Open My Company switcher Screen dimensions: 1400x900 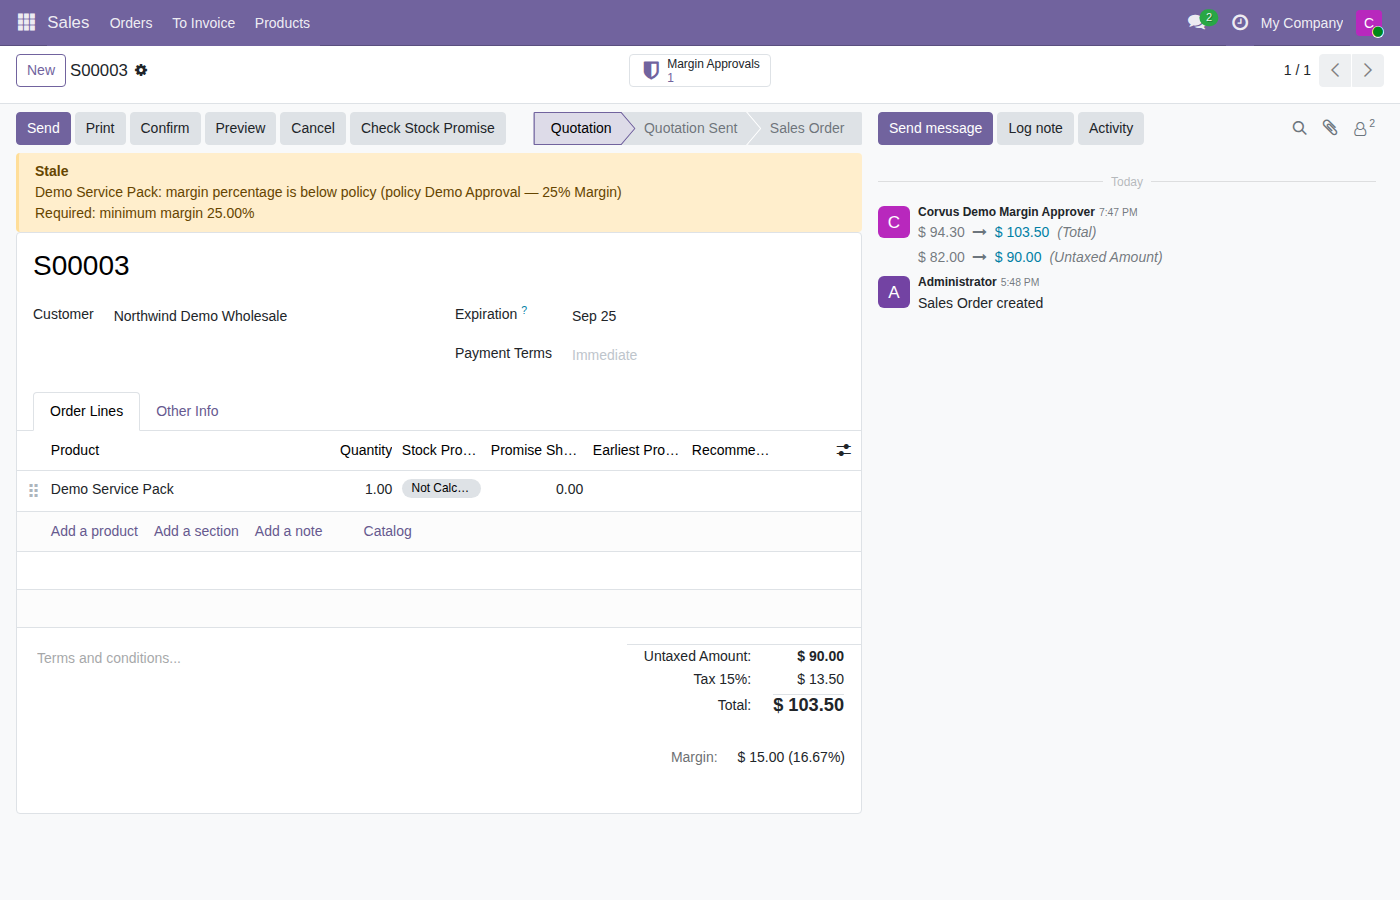(1301, 22)
